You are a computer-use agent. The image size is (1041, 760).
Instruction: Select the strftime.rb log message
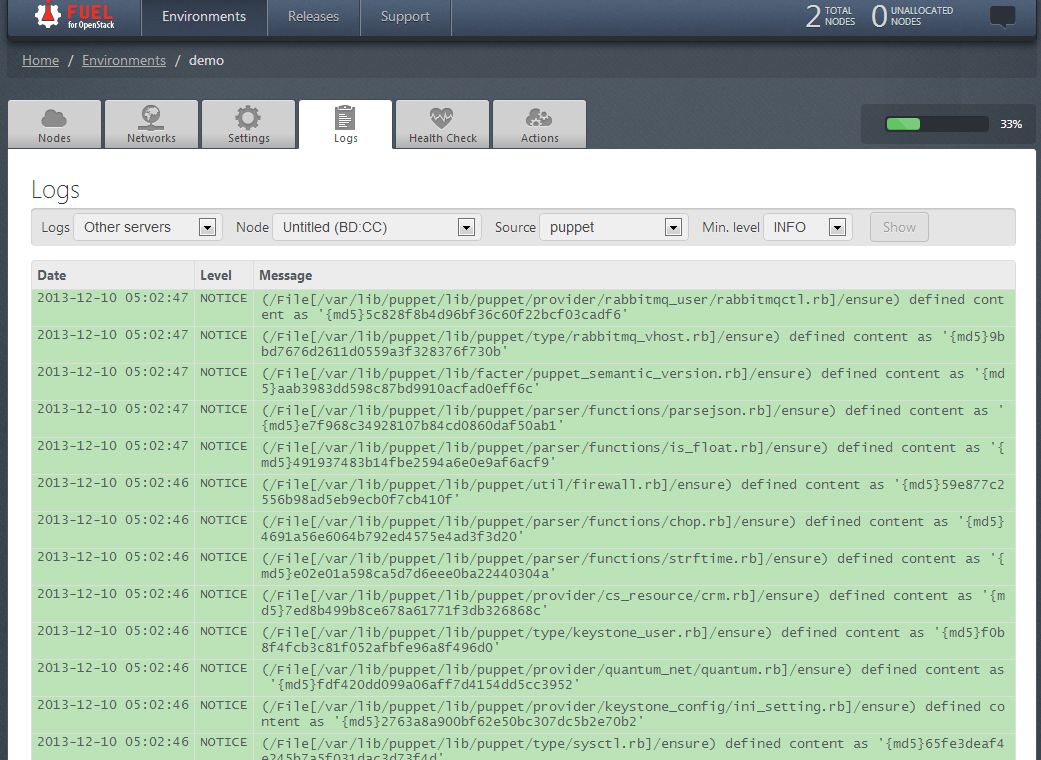633,566
